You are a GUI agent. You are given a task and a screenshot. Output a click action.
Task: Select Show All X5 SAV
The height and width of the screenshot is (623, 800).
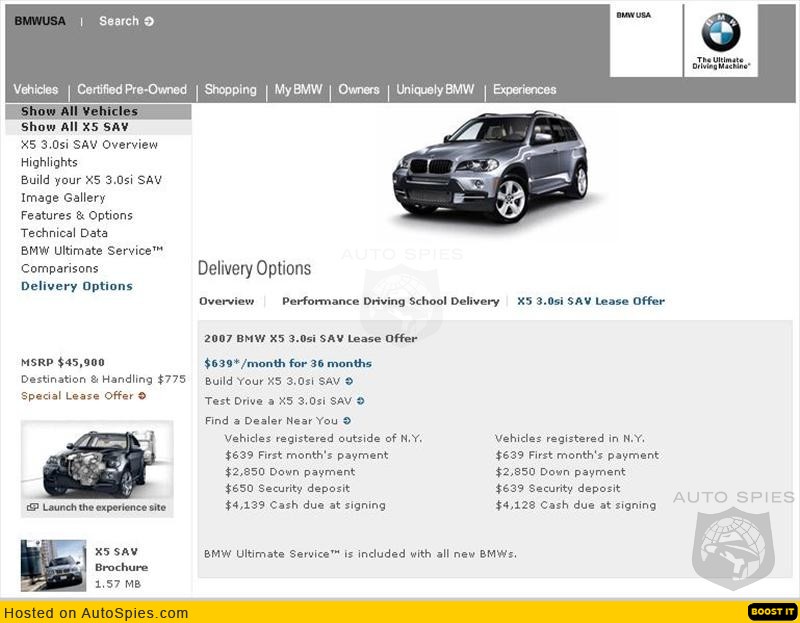(74, 127)
